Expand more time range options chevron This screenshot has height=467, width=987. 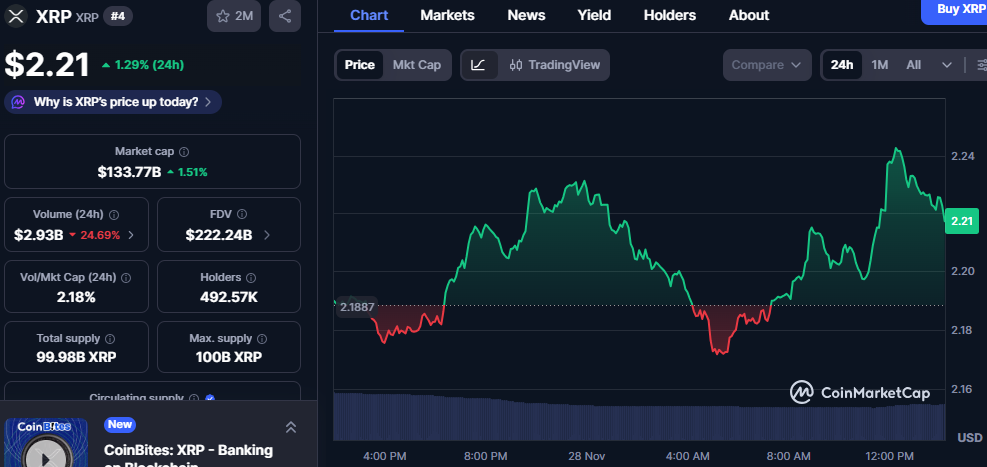pos(947,65)
